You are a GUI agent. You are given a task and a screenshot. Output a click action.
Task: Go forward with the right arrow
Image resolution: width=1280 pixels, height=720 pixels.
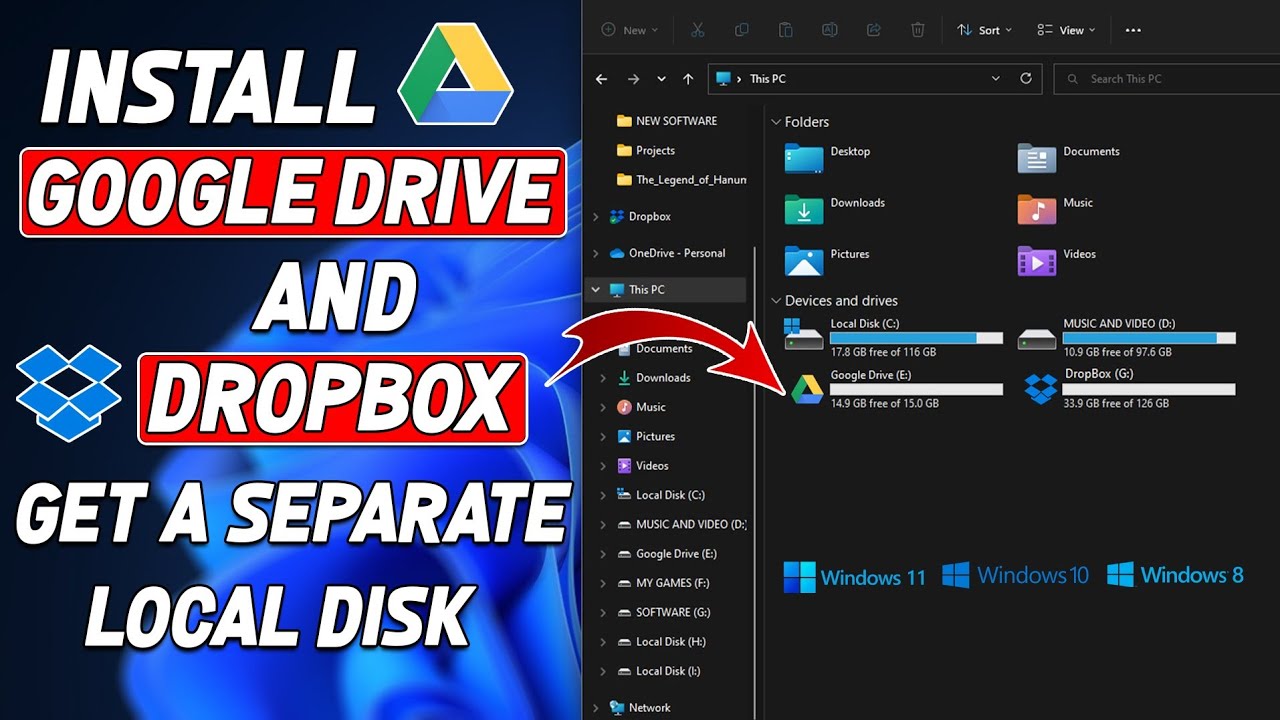(633, 78)
